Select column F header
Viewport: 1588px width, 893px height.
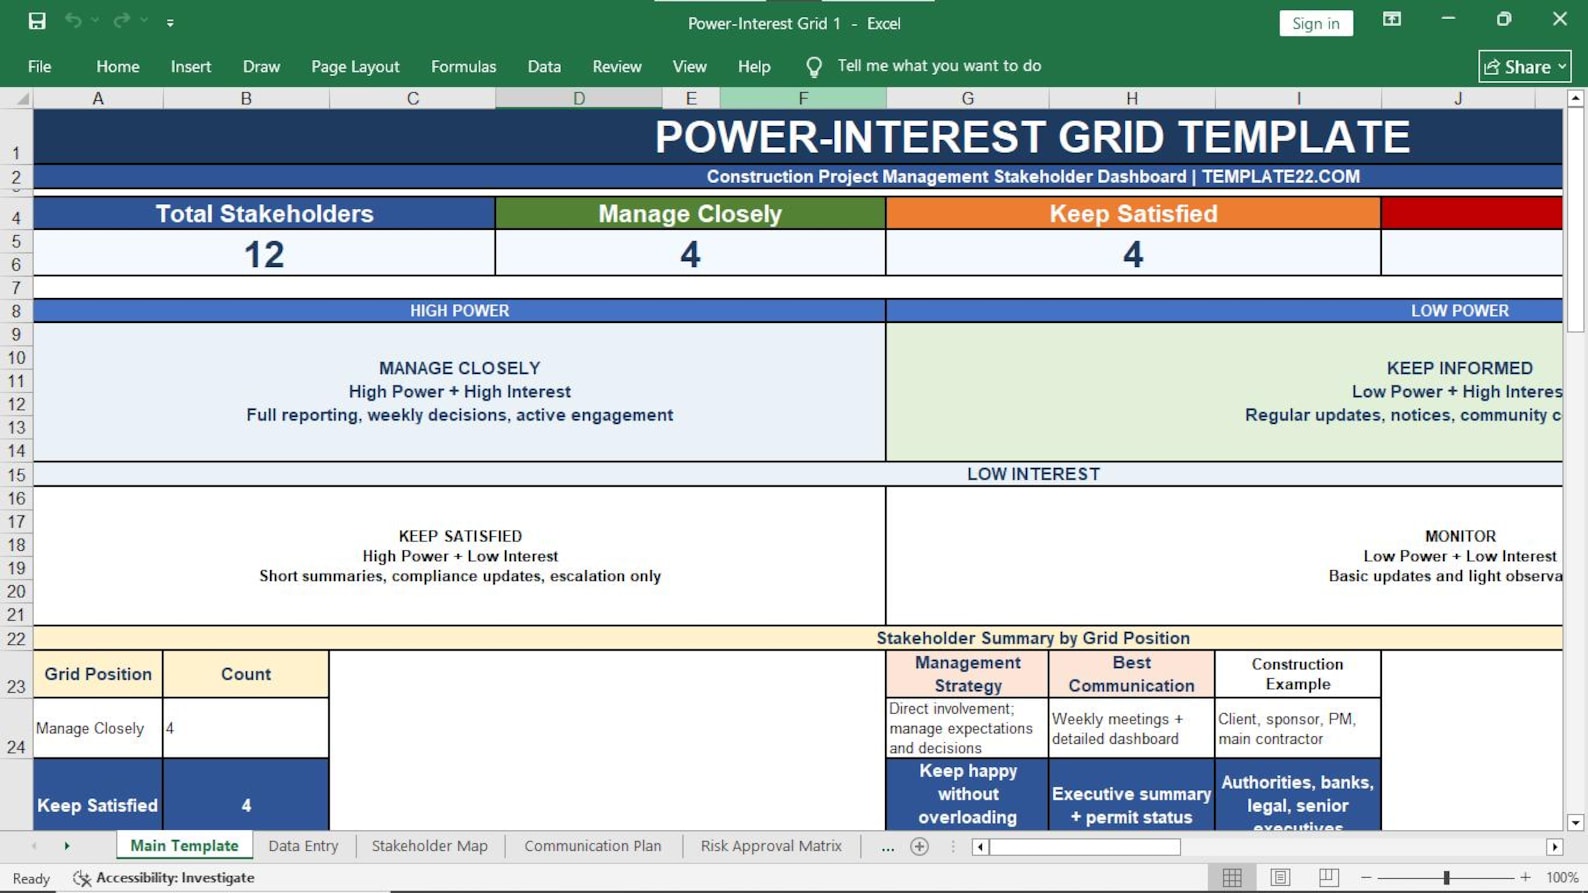coord(803,98)
